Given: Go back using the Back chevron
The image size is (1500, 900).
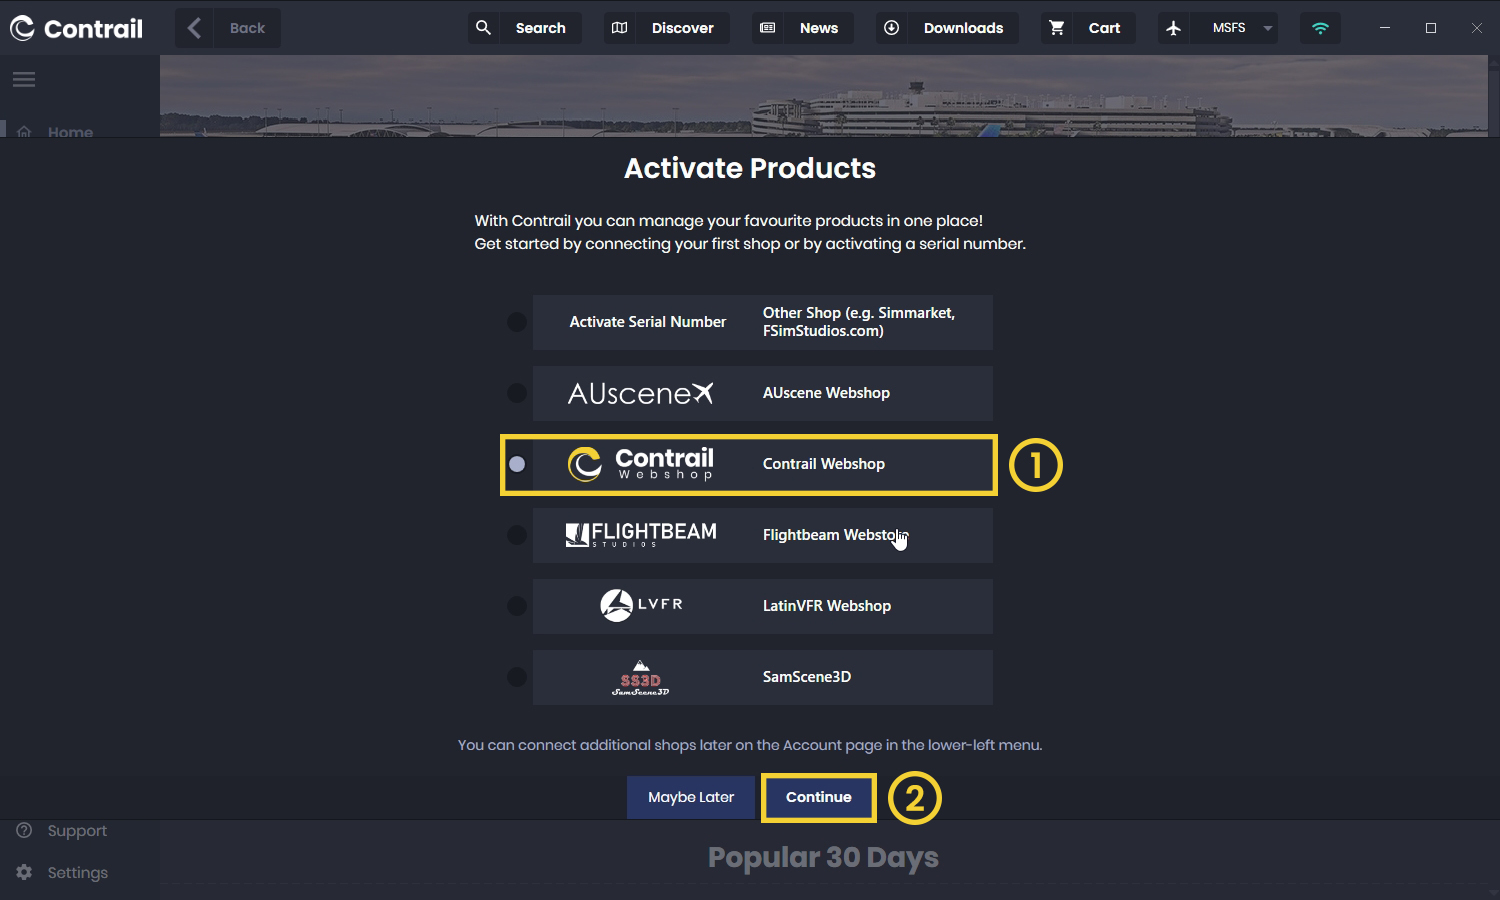Looking at the screenshot, I should pos(195,28).
